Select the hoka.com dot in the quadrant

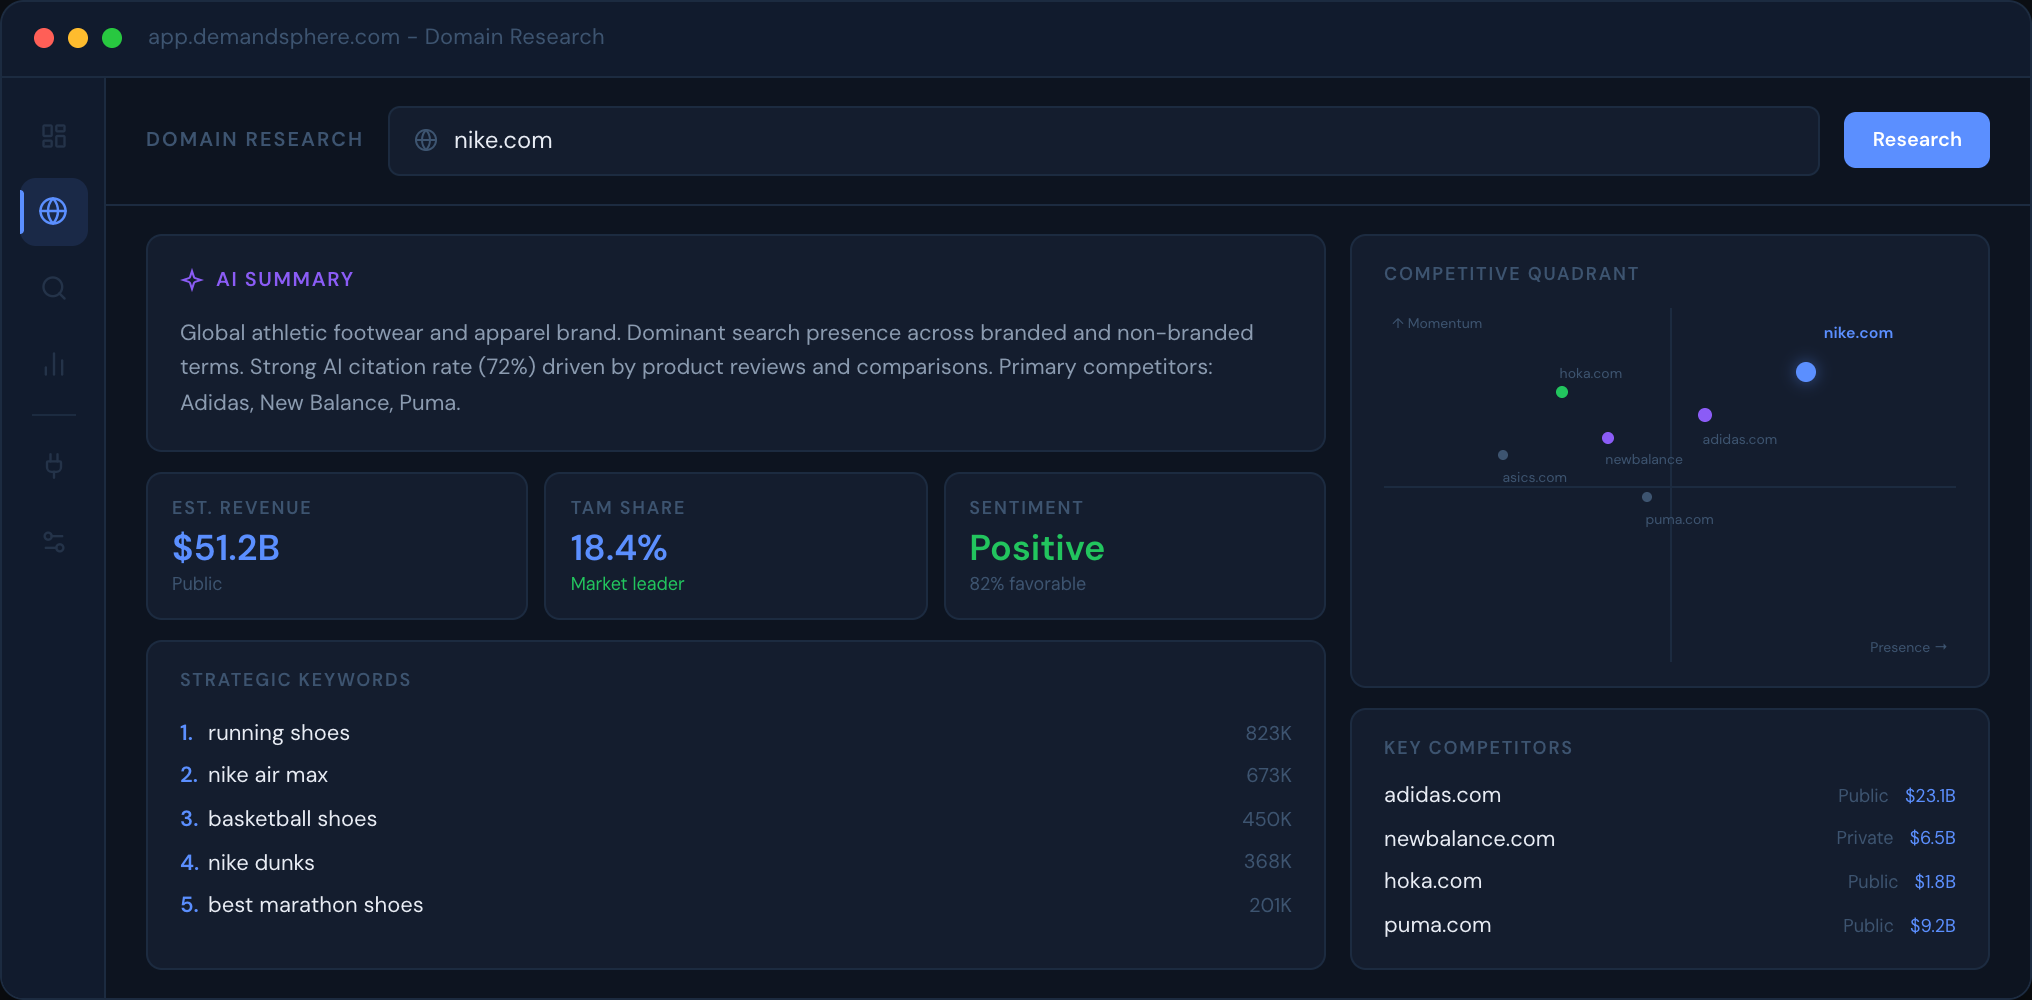(x=1561, y=393)
